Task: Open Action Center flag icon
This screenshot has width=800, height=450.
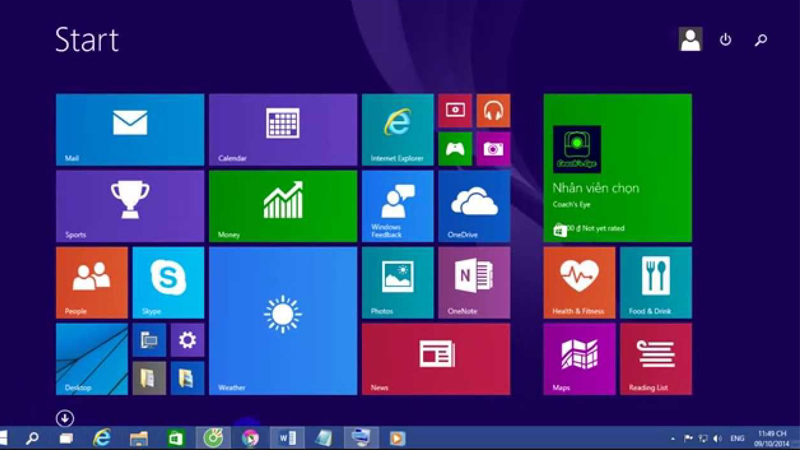Action: coord(688,438)
